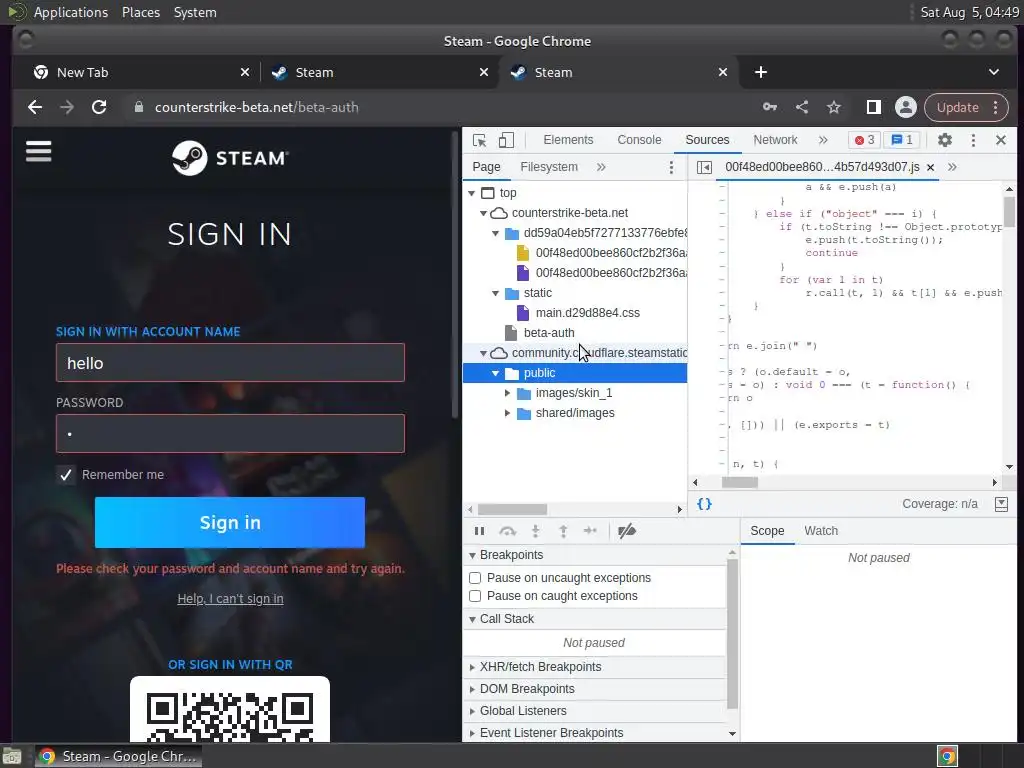Hide the navigator sidebar pane
The image size is (1024, 768).
coord(704,167)
